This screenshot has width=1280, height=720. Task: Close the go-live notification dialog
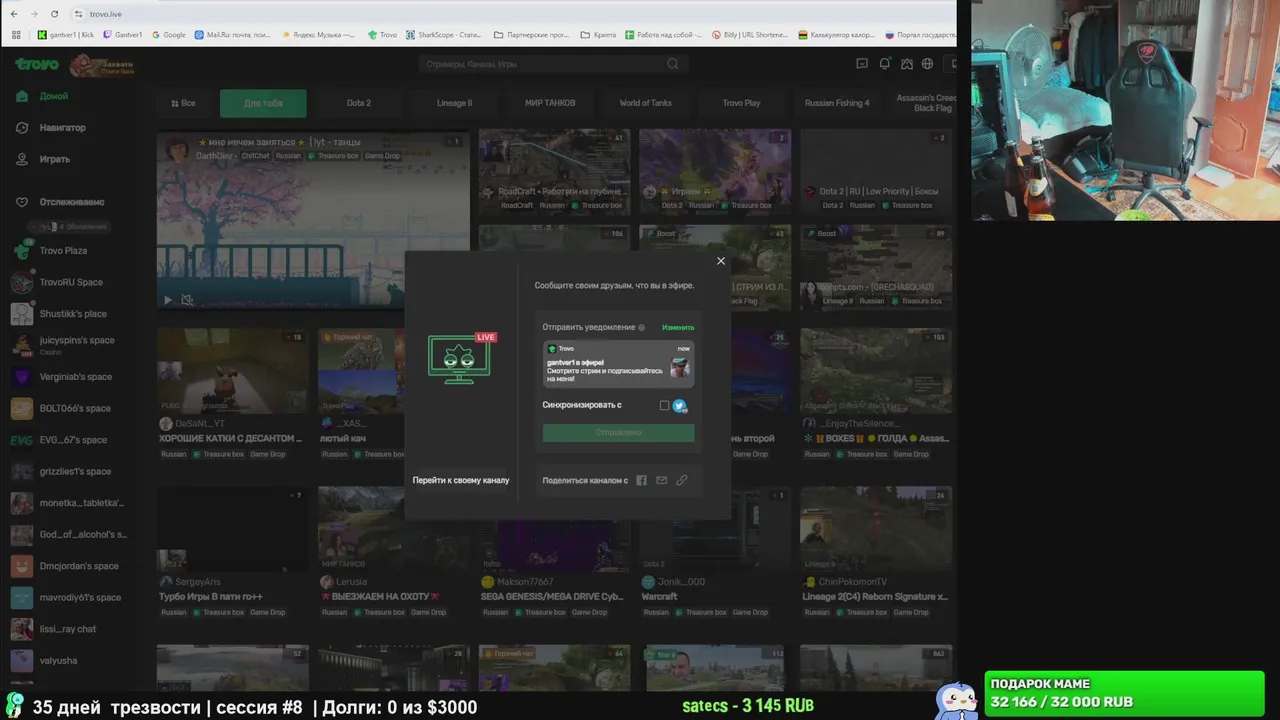(721, 261)
